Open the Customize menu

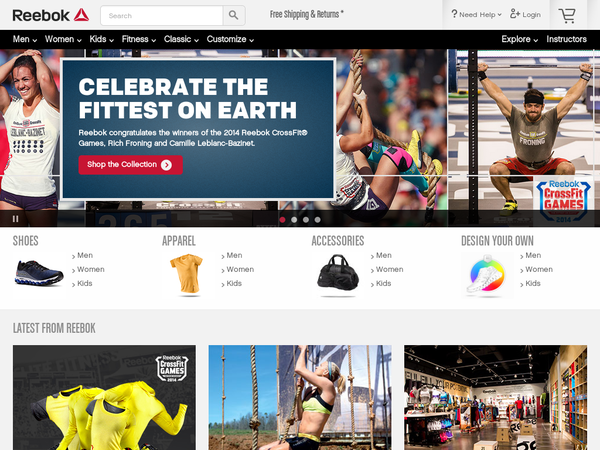(x=230, y=39)
